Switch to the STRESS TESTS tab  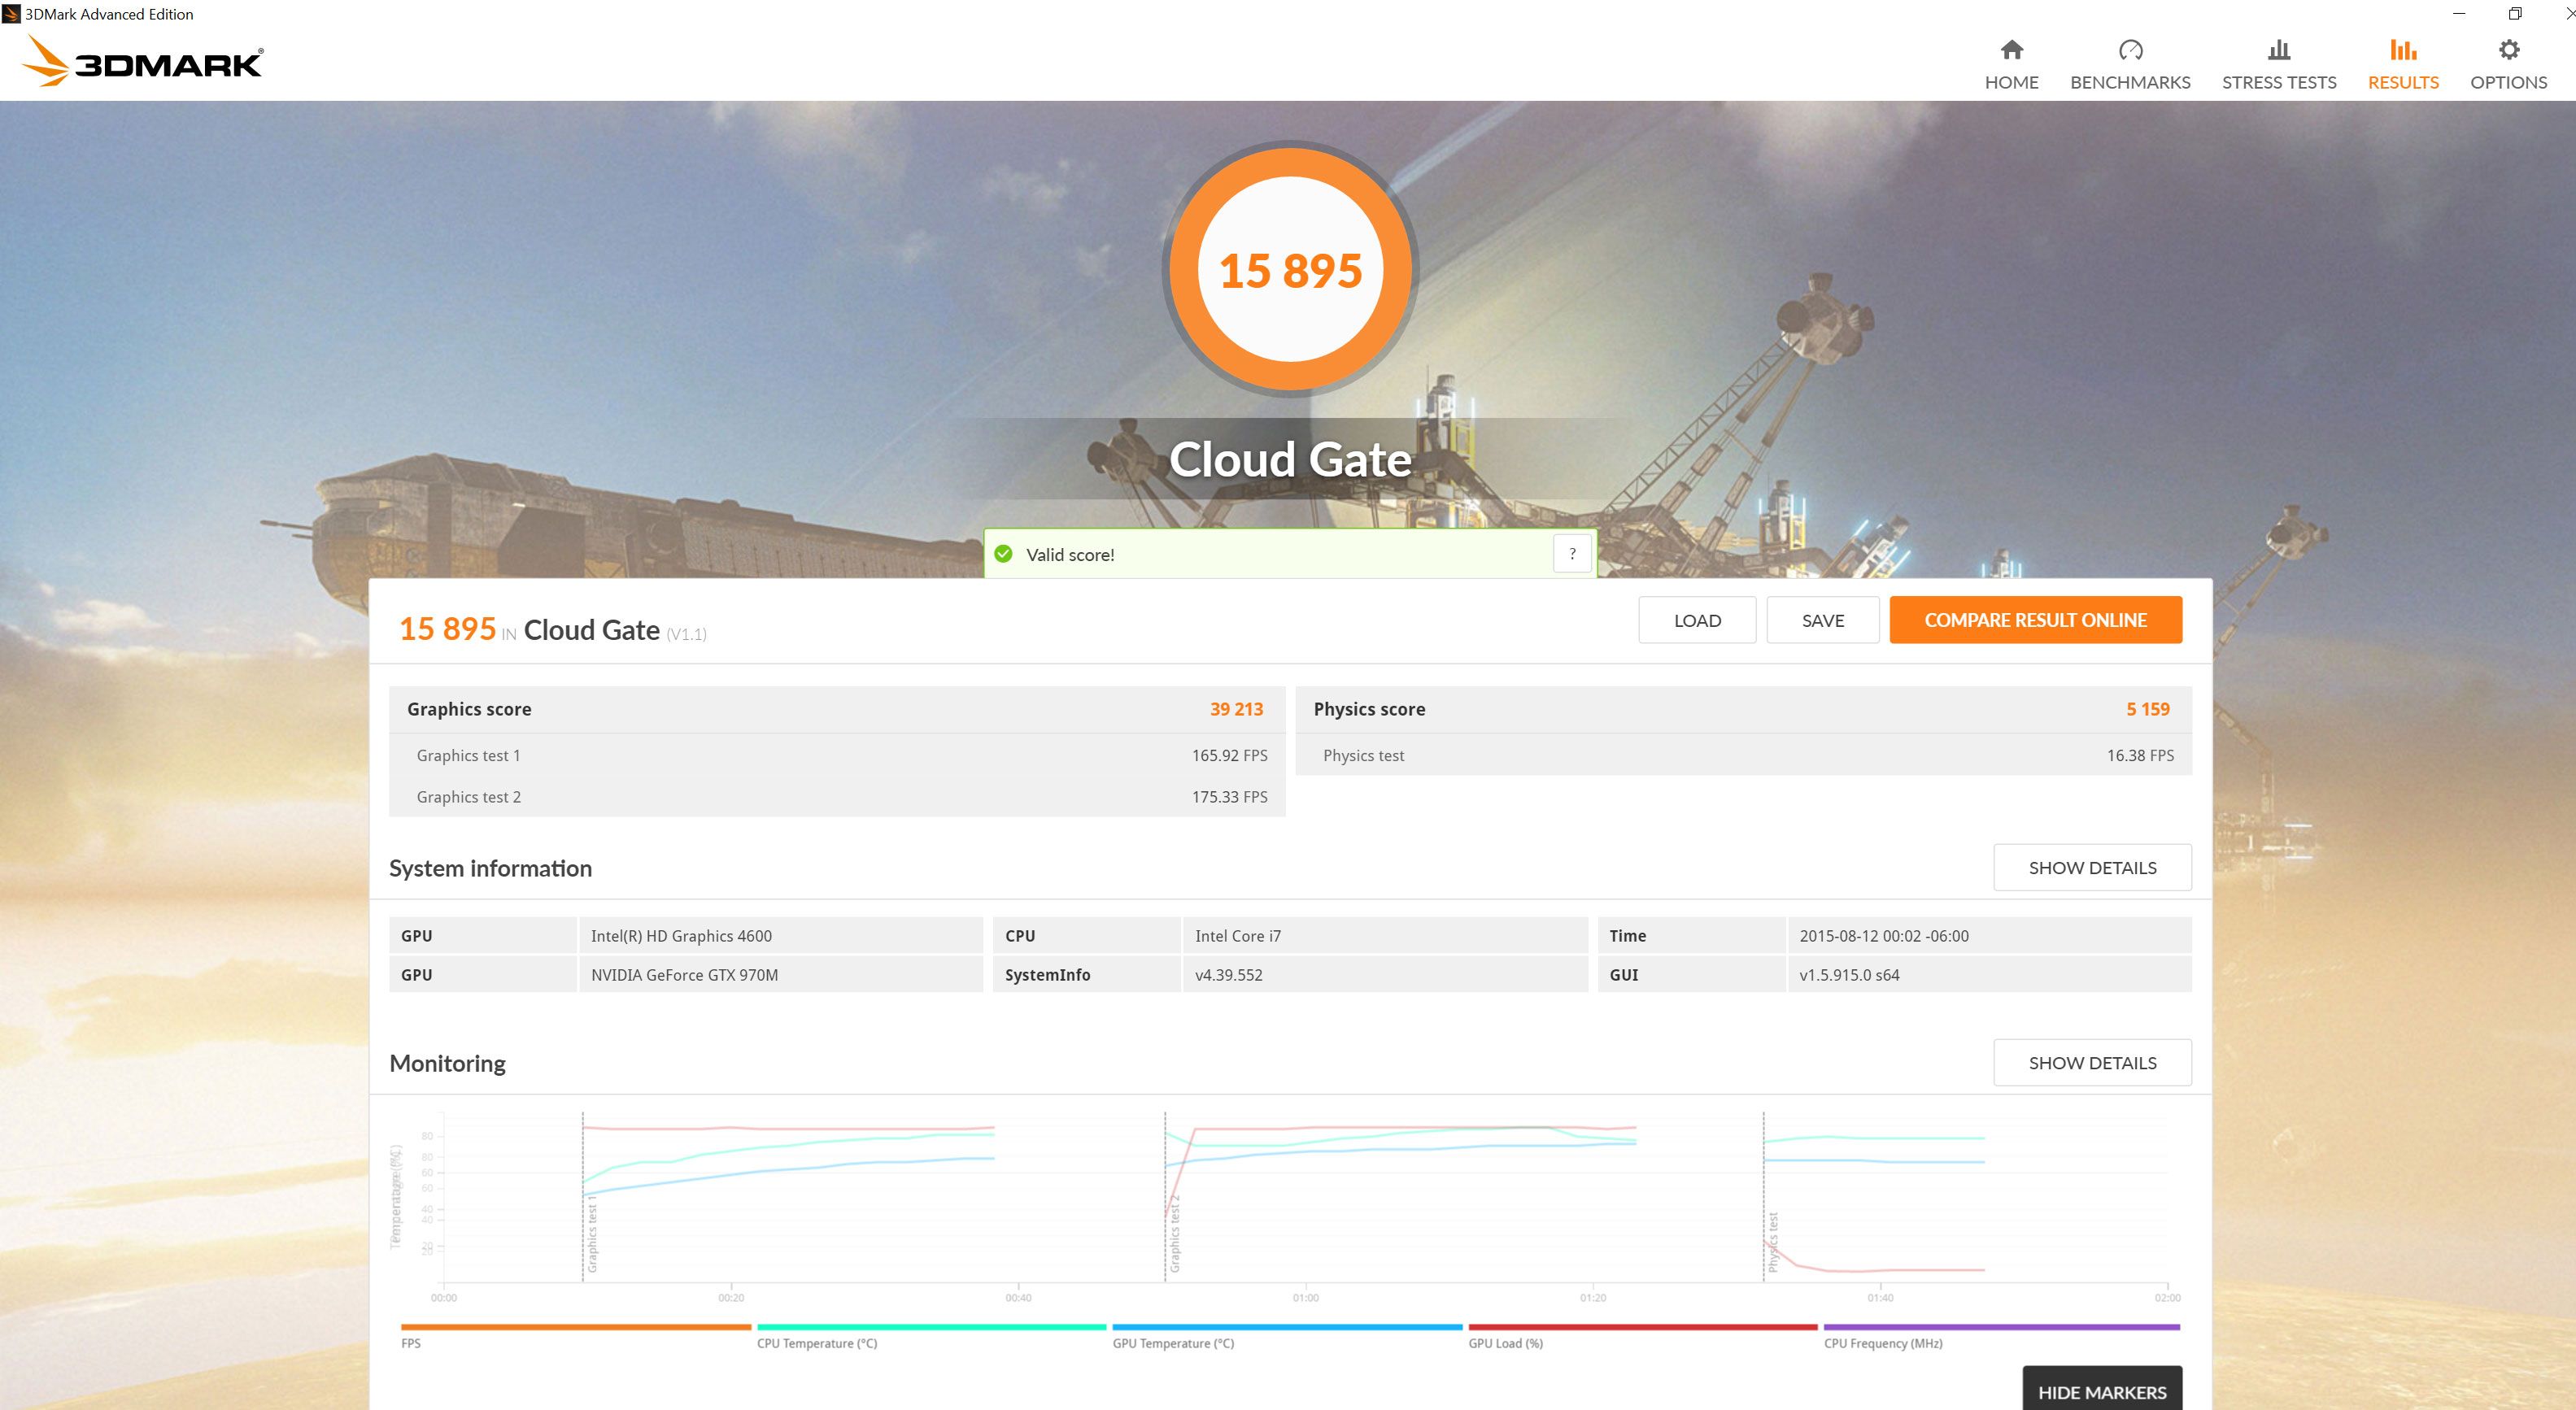coord(2278,65)
